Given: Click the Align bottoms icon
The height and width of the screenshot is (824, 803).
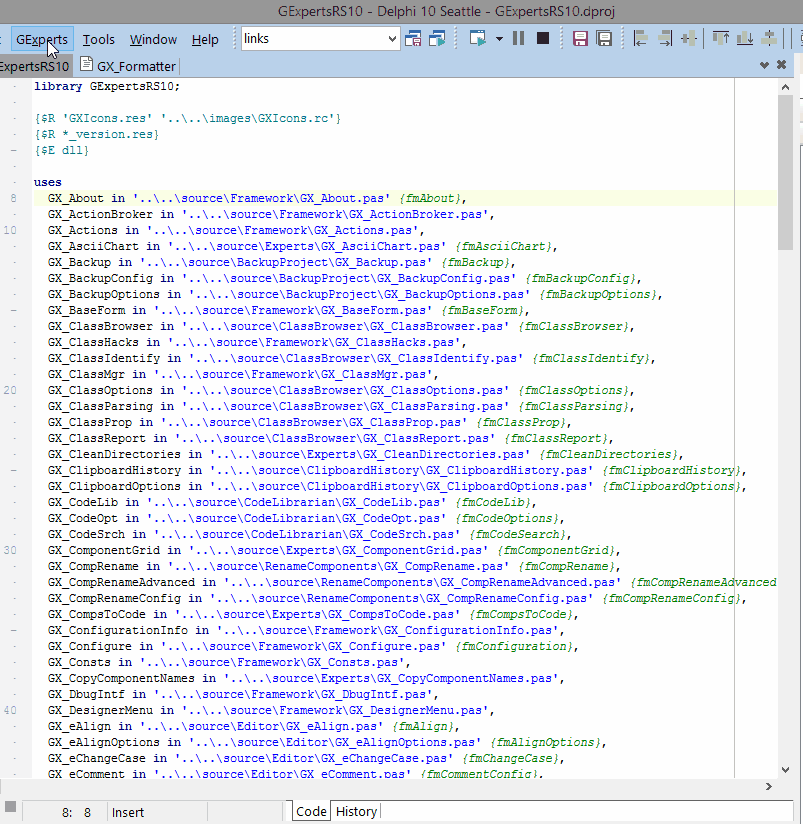Looking at the screenshot, I should click(x=745, y=39).
